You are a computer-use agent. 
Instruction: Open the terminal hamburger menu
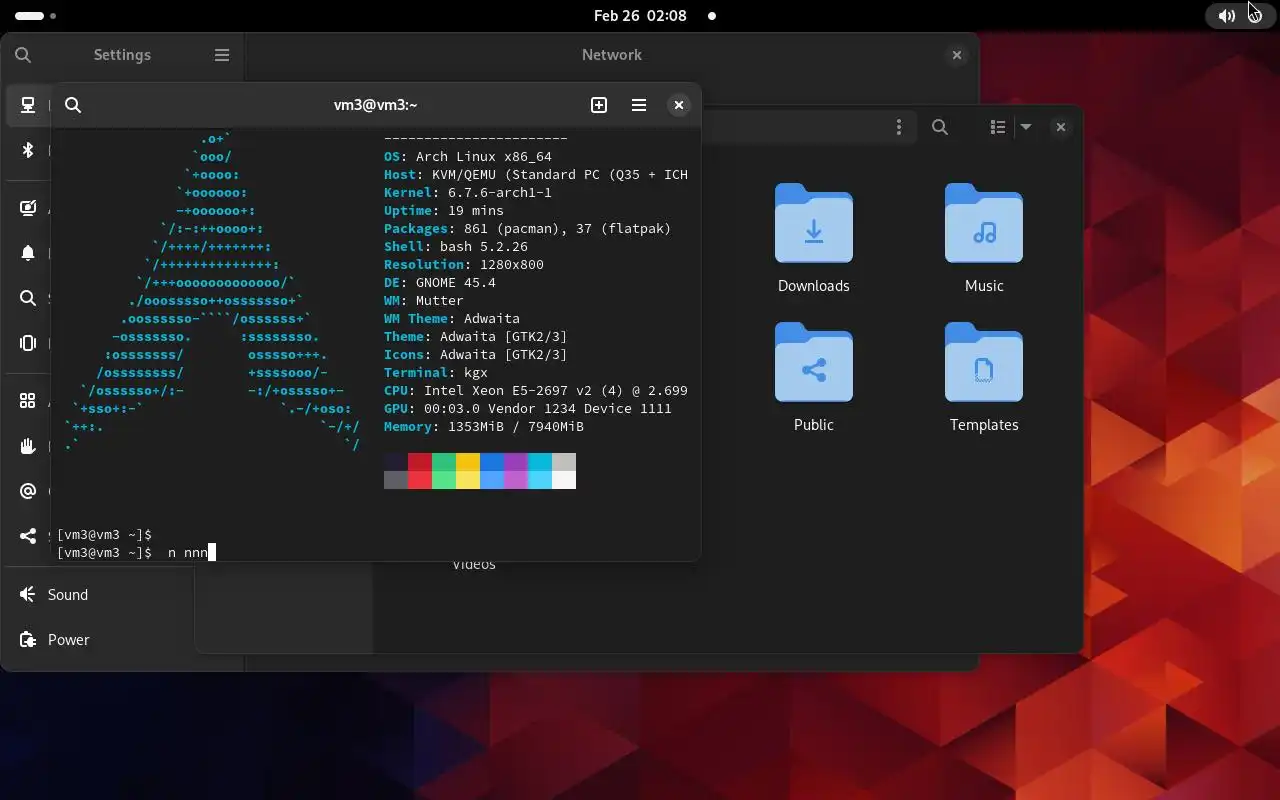click(639, 105)
